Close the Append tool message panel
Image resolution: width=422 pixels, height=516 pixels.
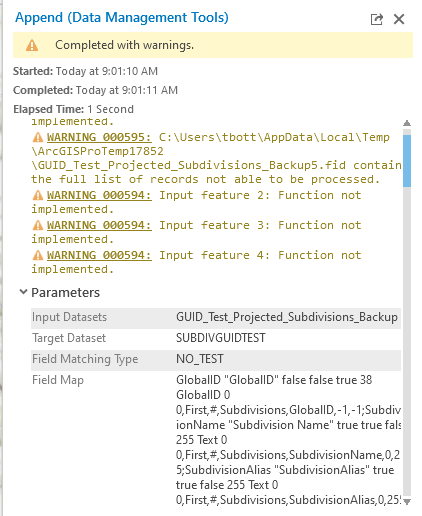pyautogui.click(x=399, y=19)
